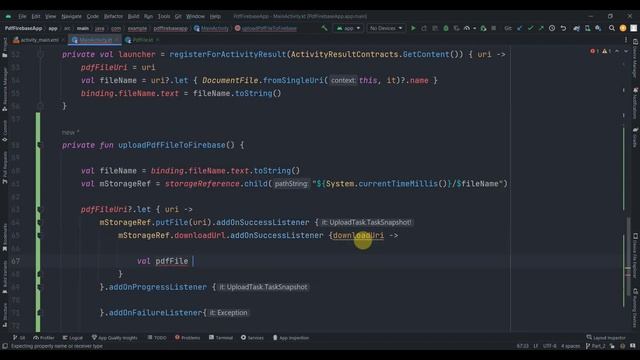Open the Navigate menu
Viewport: 640px width, 360px height.
71,16
